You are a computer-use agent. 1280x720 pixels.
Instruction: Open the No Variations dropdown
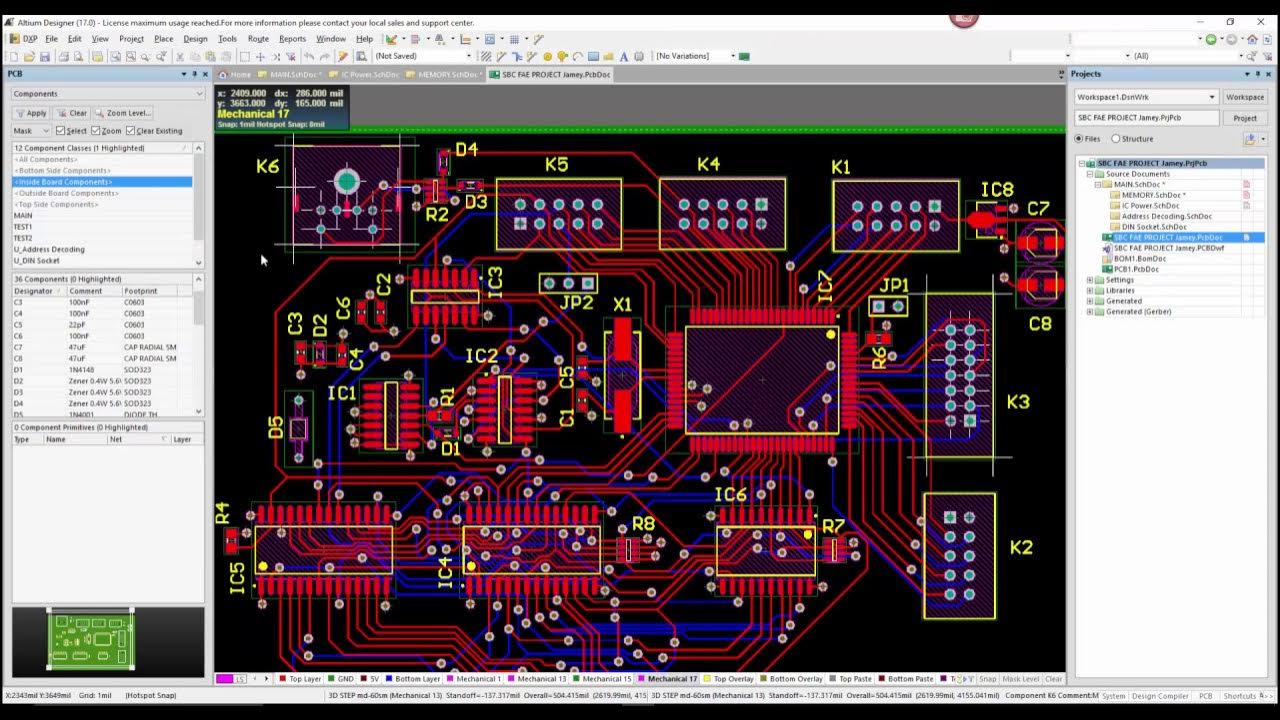pyautogui.click(x=732, y=56)
